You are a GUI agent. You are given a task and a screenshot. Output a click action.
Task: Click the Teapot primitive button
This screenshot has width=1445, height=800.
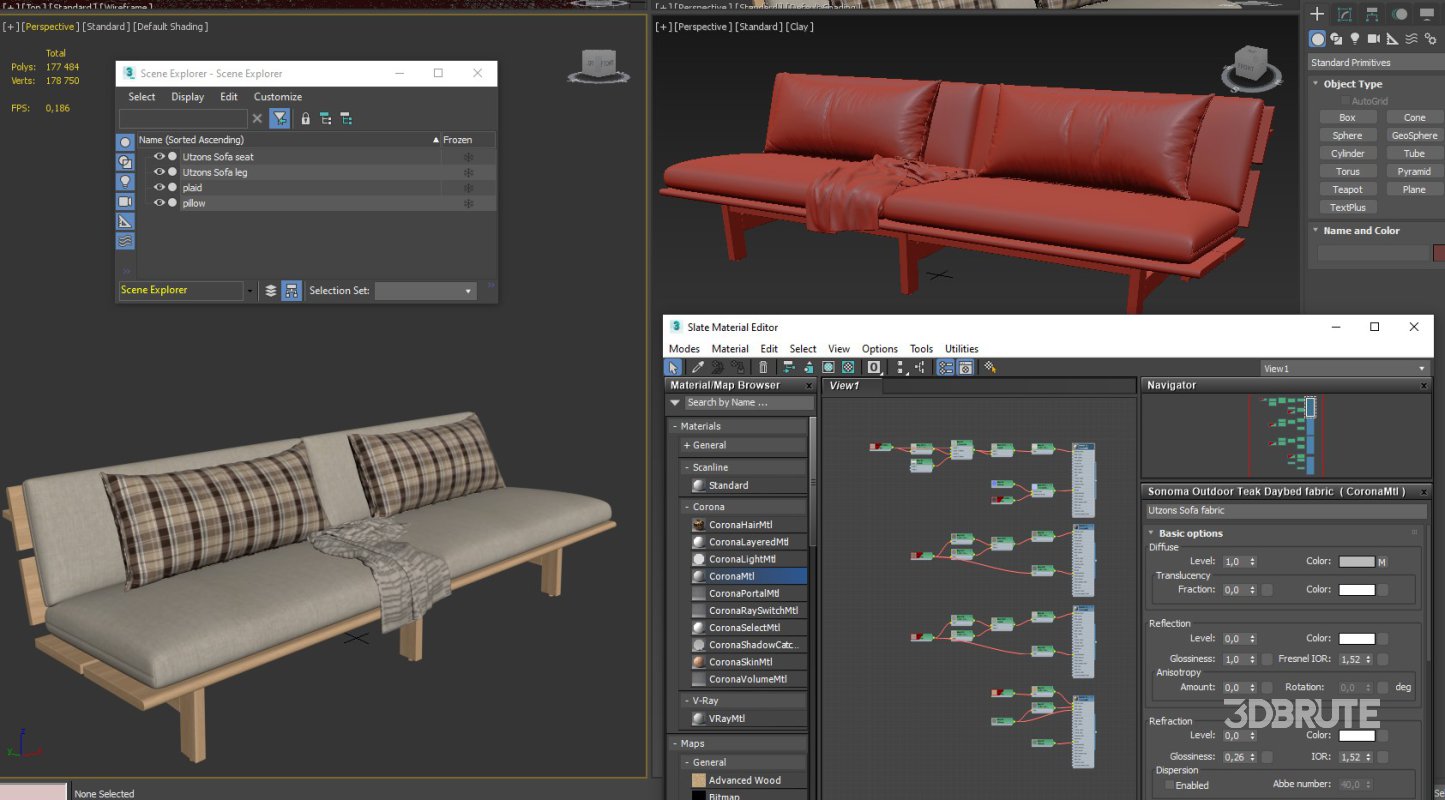[1348, 189]
